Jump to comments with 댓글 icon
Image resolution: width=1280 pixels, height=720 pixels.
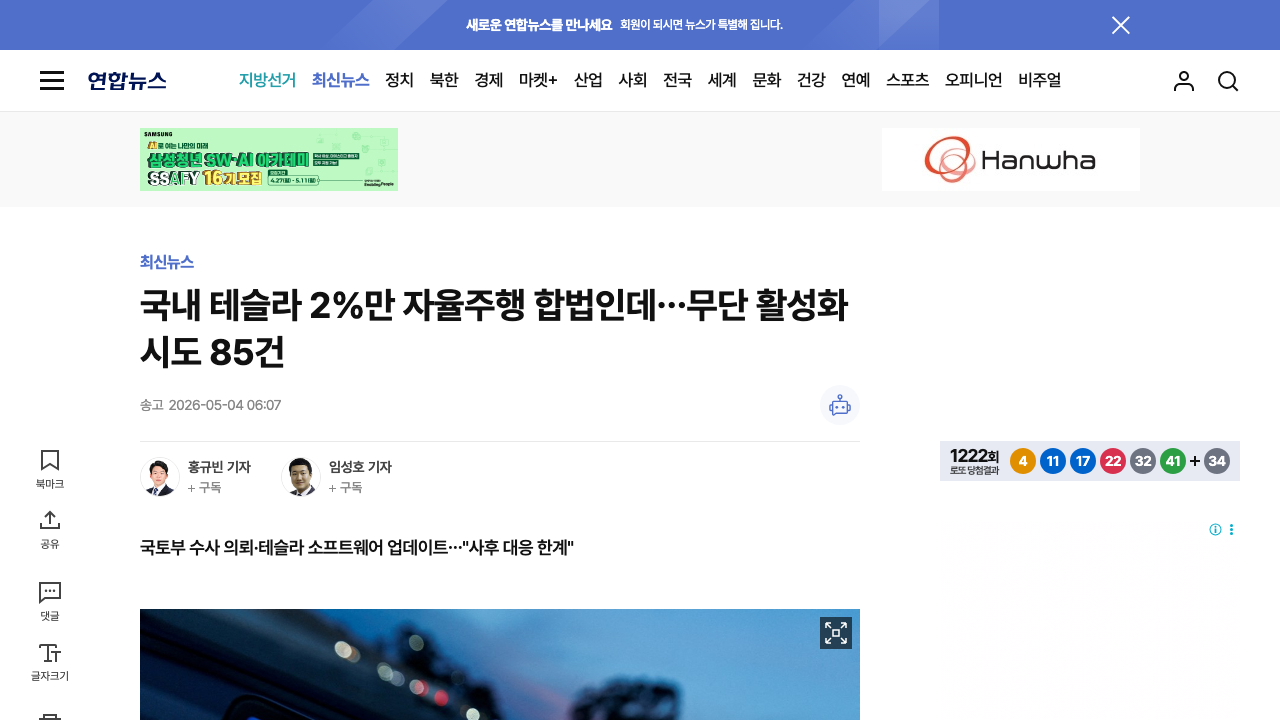point(50,601)
